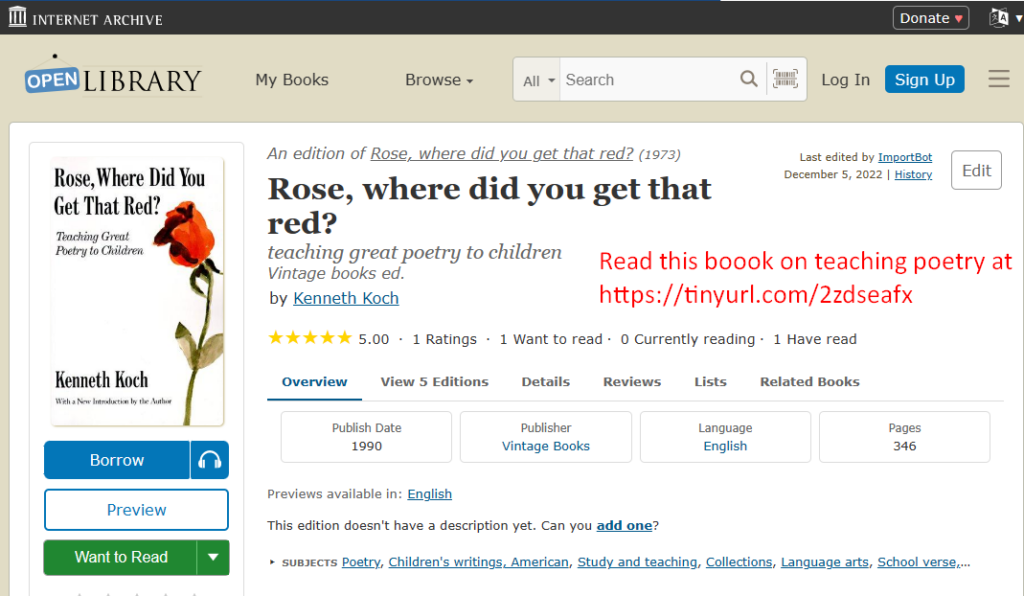This screenshot has height=596, width=1024.
Task: Open the Vintage Books publisher link
Action: coord(545,446)
